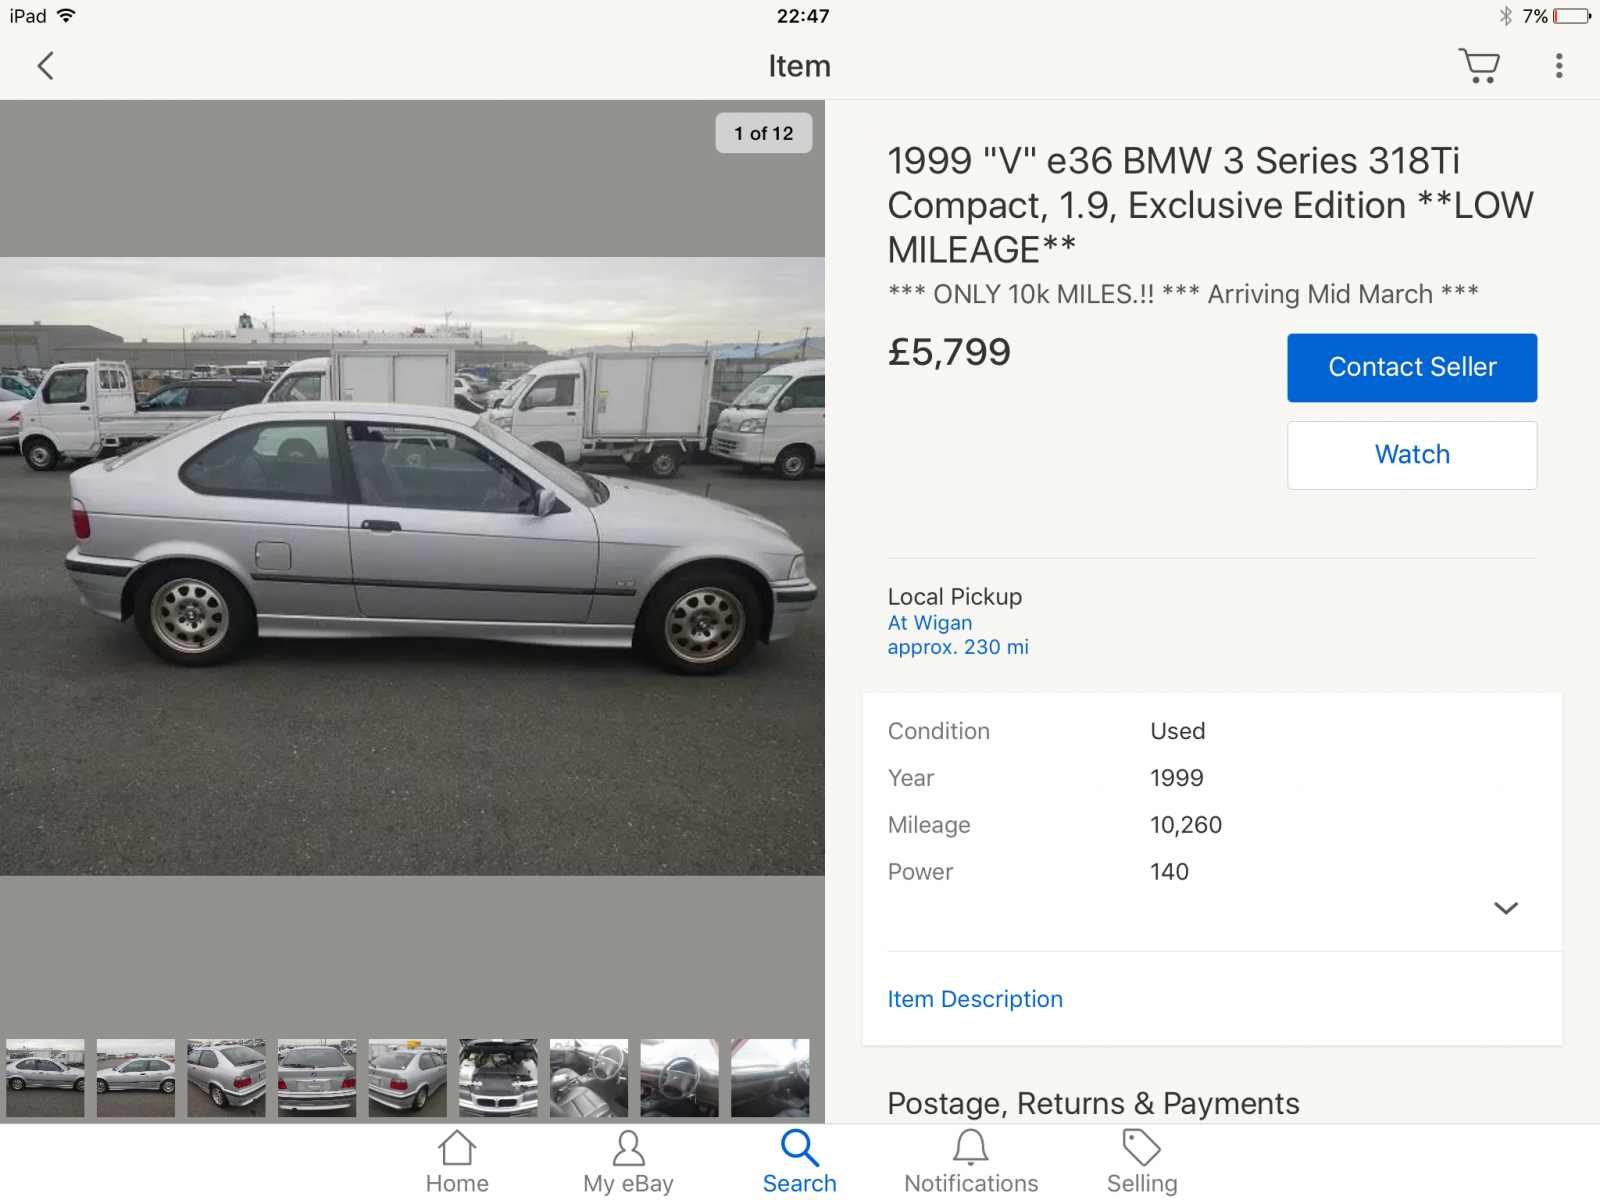This screenshot has width=1600, height=1200.
Task: Open the main BMW photo fullscreen
Action: point(412,567)
